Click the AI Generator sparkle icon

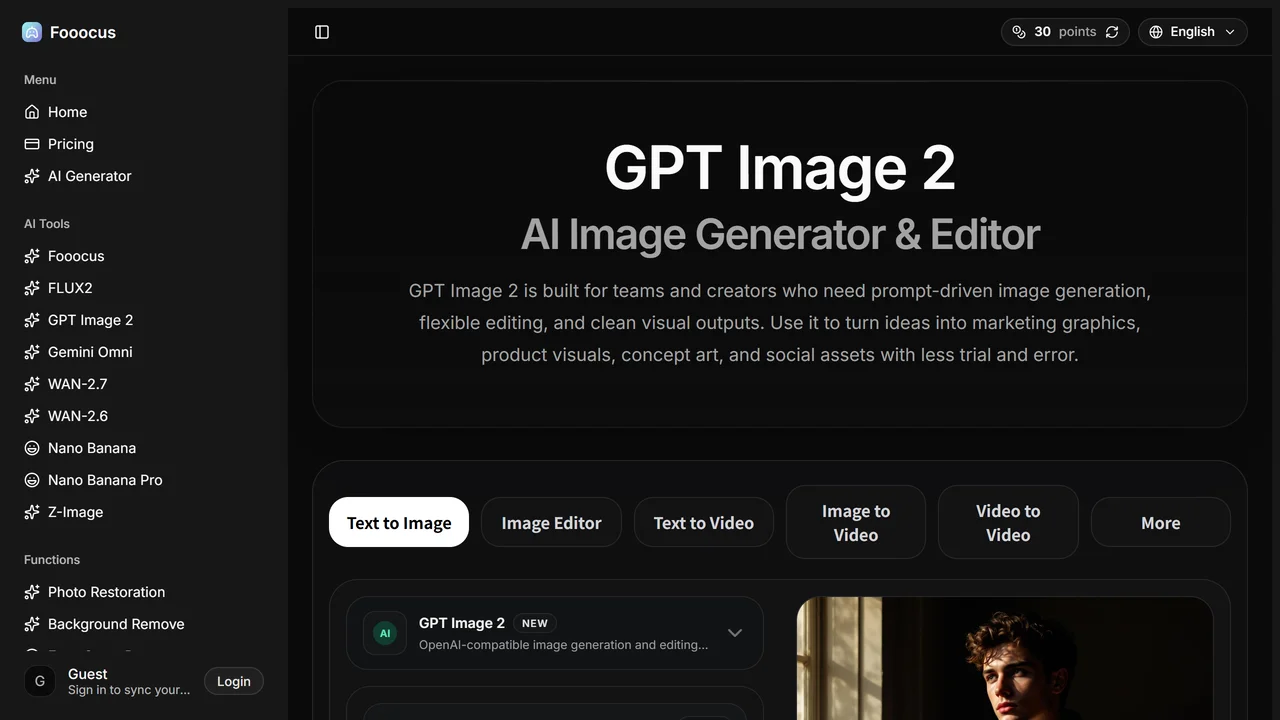32,176
